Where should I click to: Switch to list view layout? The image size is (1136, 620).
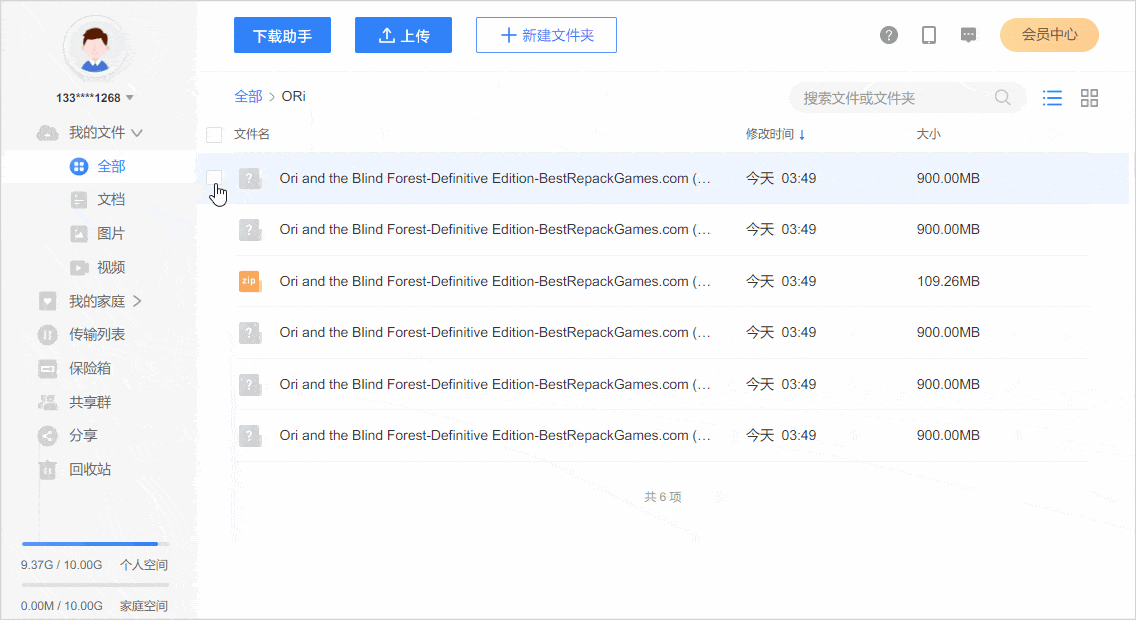pyautogui.click(x=1052, y=98)
